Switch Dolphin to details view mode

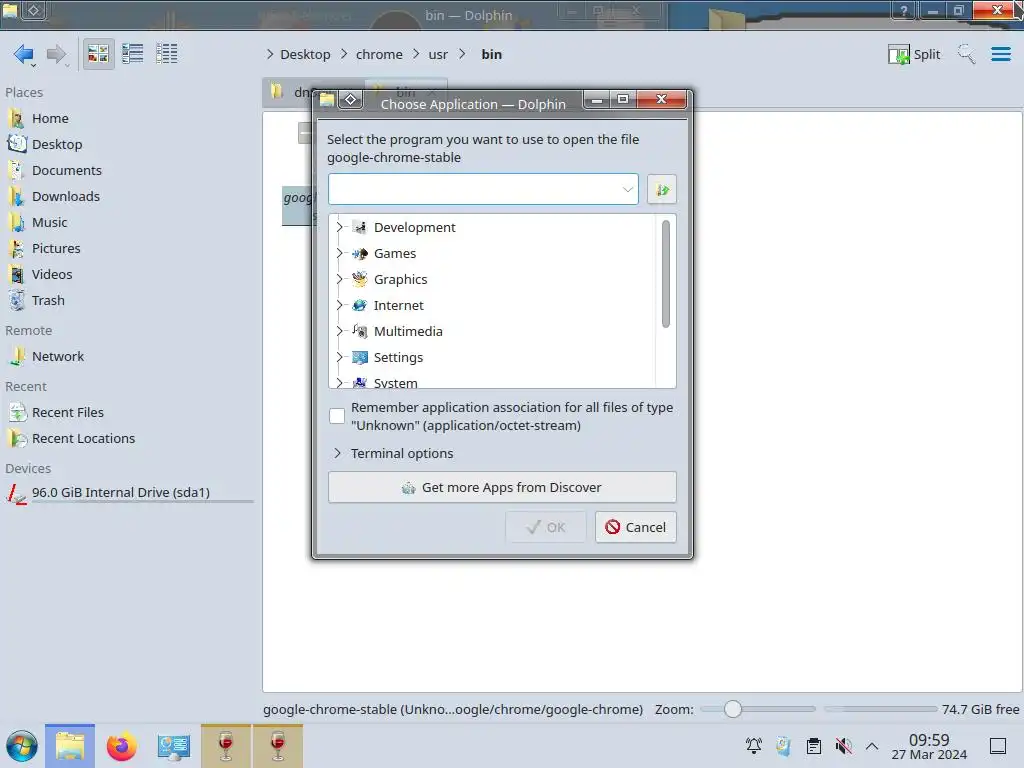[167, 54]
